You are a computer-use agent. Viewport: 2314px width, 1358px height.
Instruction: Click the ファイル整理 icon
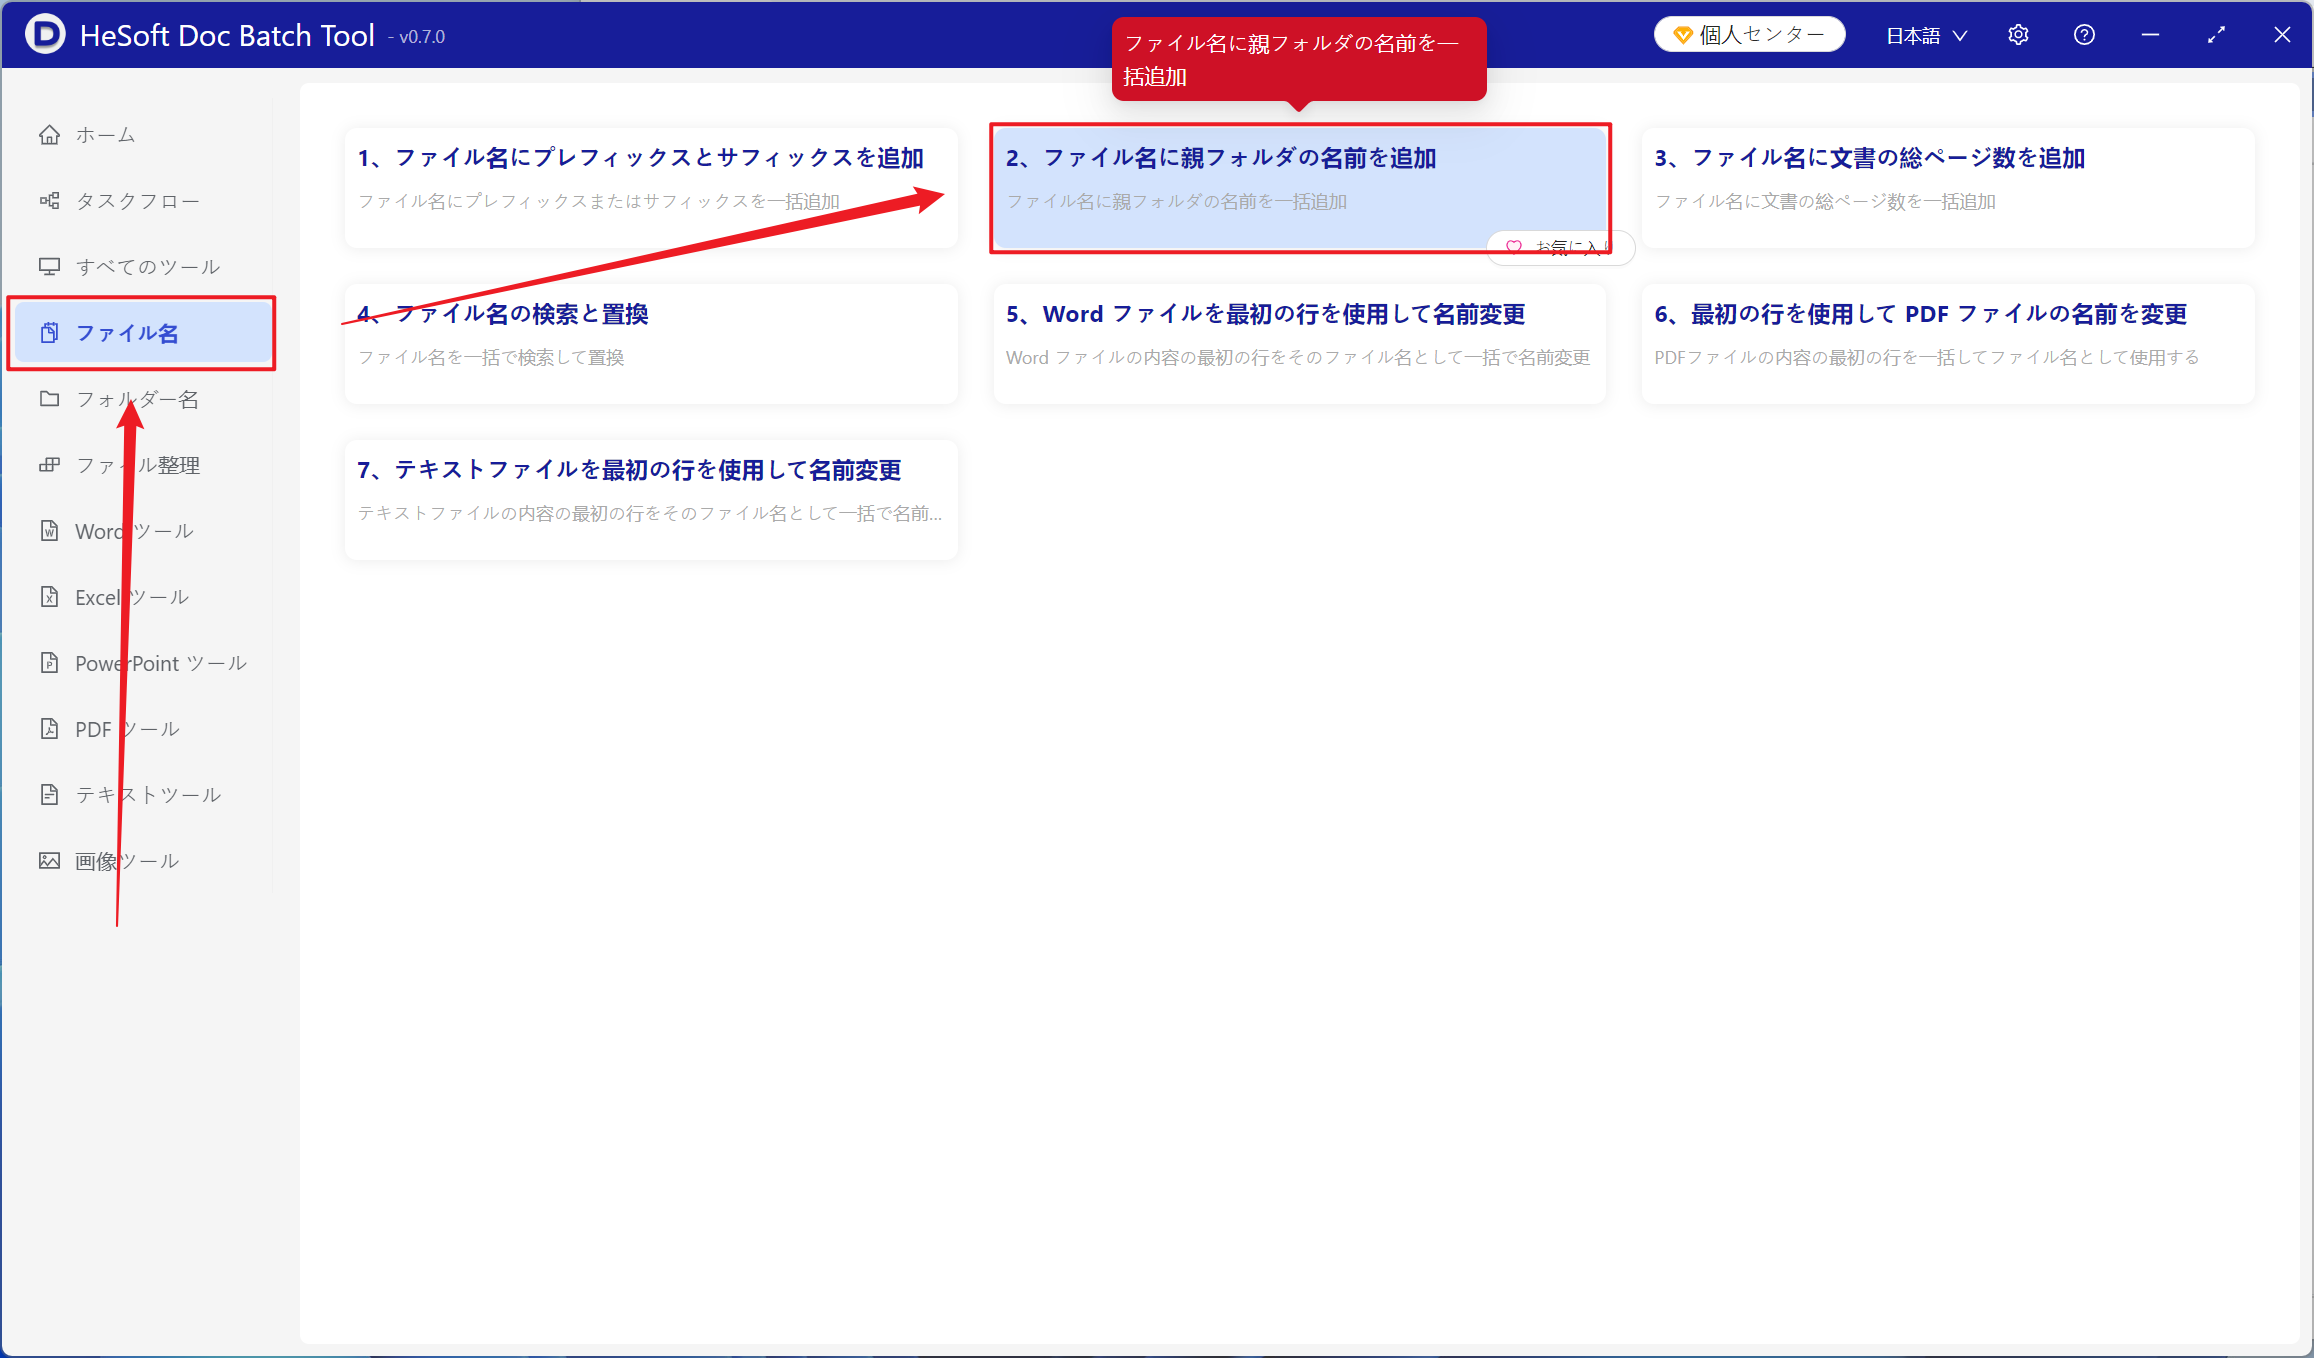49,465
